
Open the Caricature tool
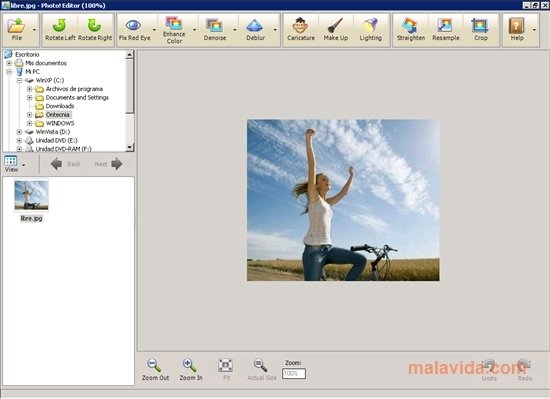click(x=301, y=30)
